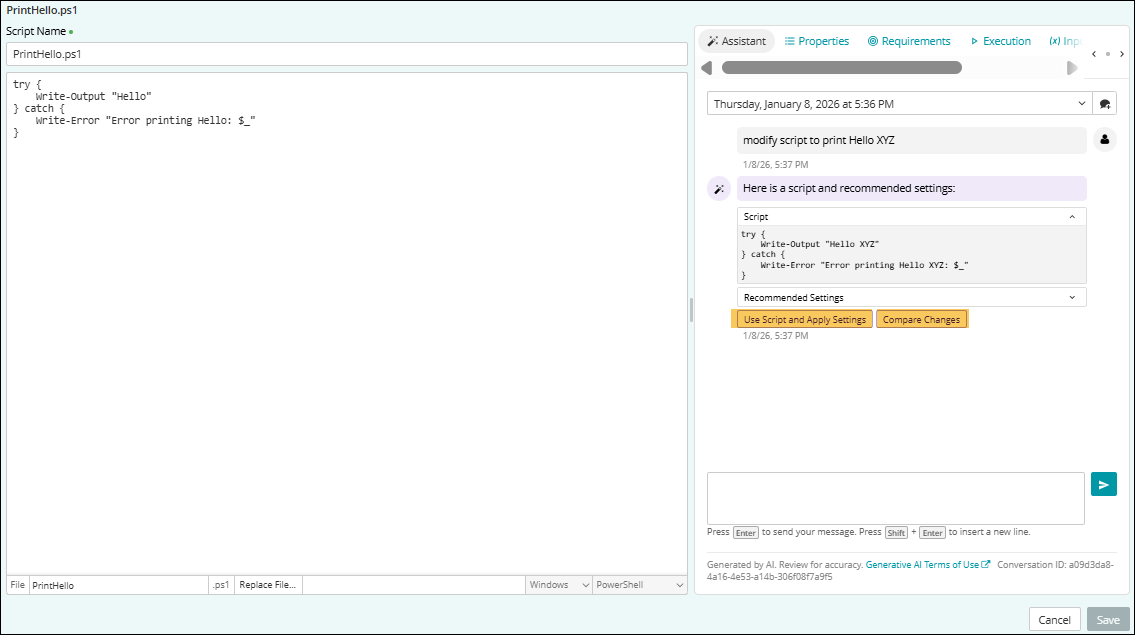Open the Requirements tab

tap(908, 41)
